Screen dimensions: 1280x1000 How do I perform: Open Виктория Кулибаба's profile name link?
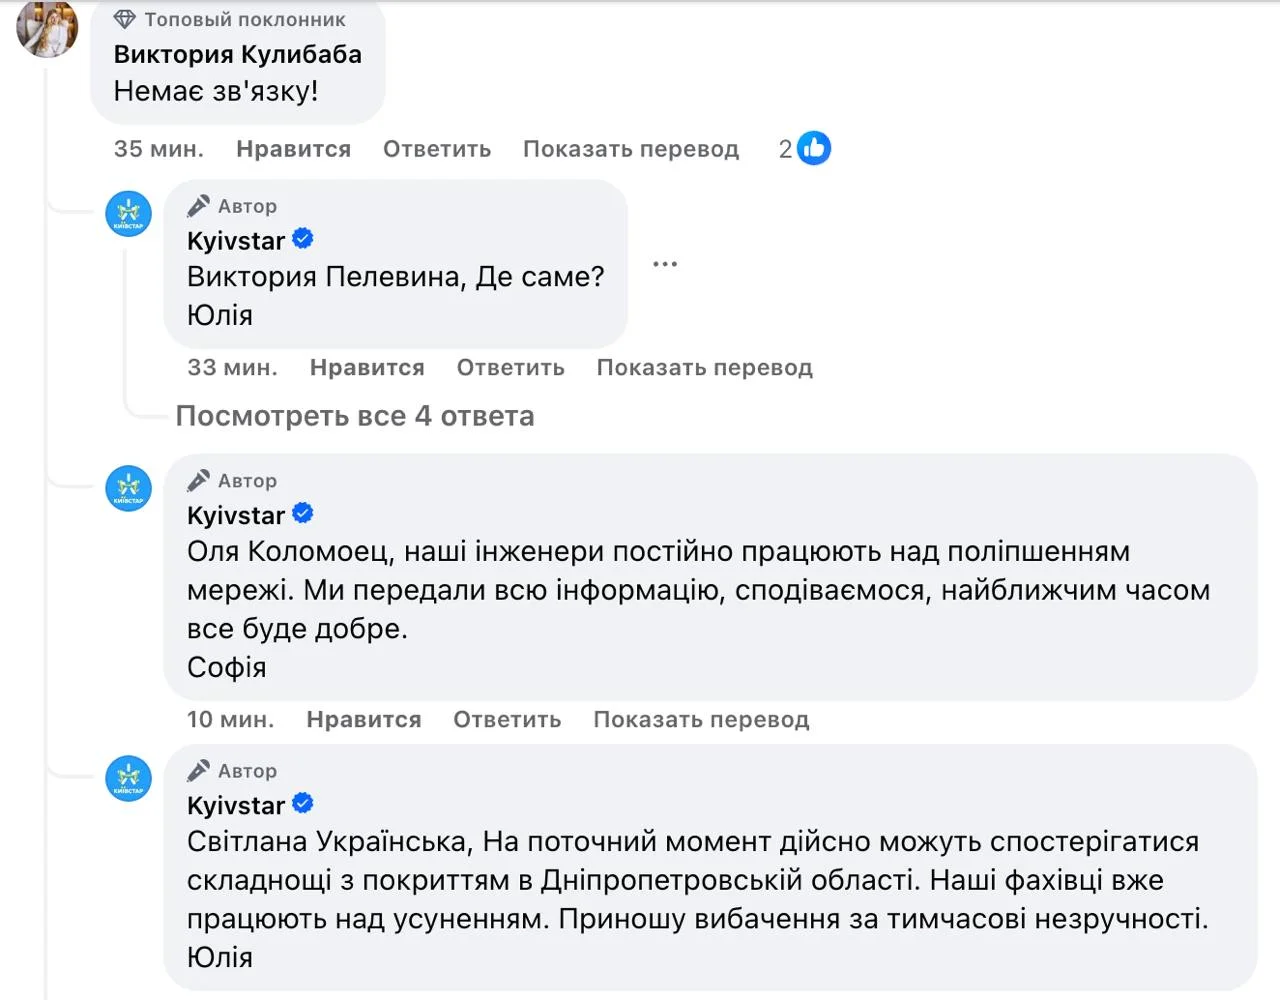pos(238,55)
